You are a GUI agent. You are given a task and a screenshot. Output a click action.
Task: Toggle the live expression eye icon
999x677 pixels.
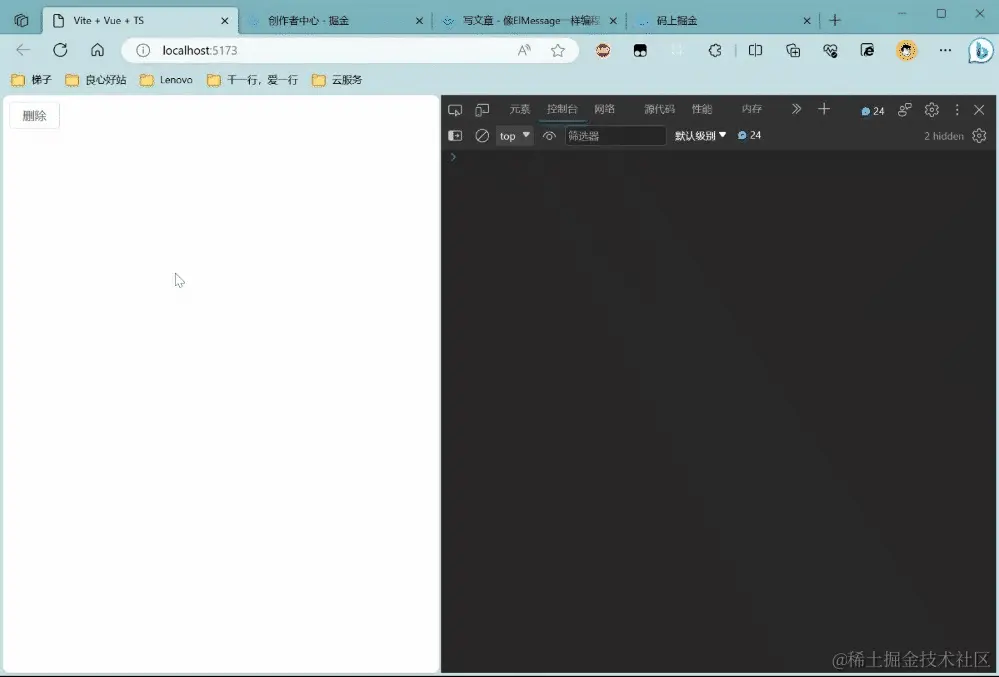tap(549, 135)
